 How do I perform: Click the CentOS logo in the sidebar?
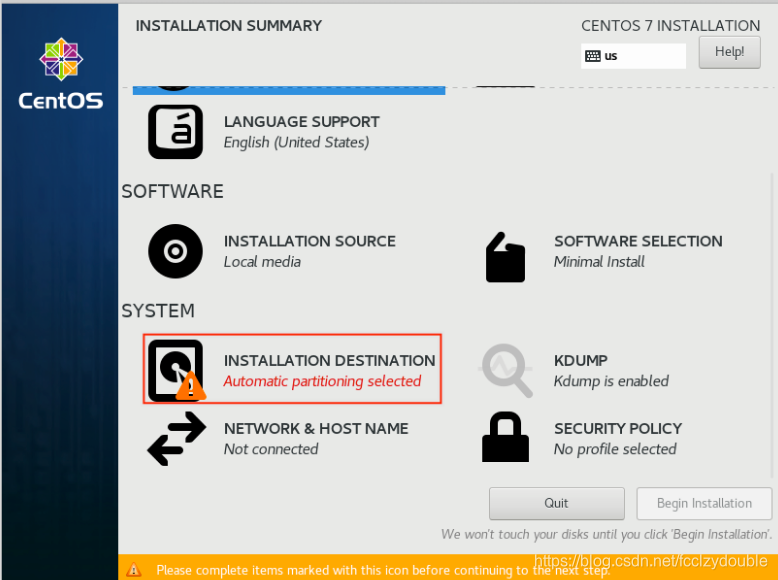tap(61, 74)
